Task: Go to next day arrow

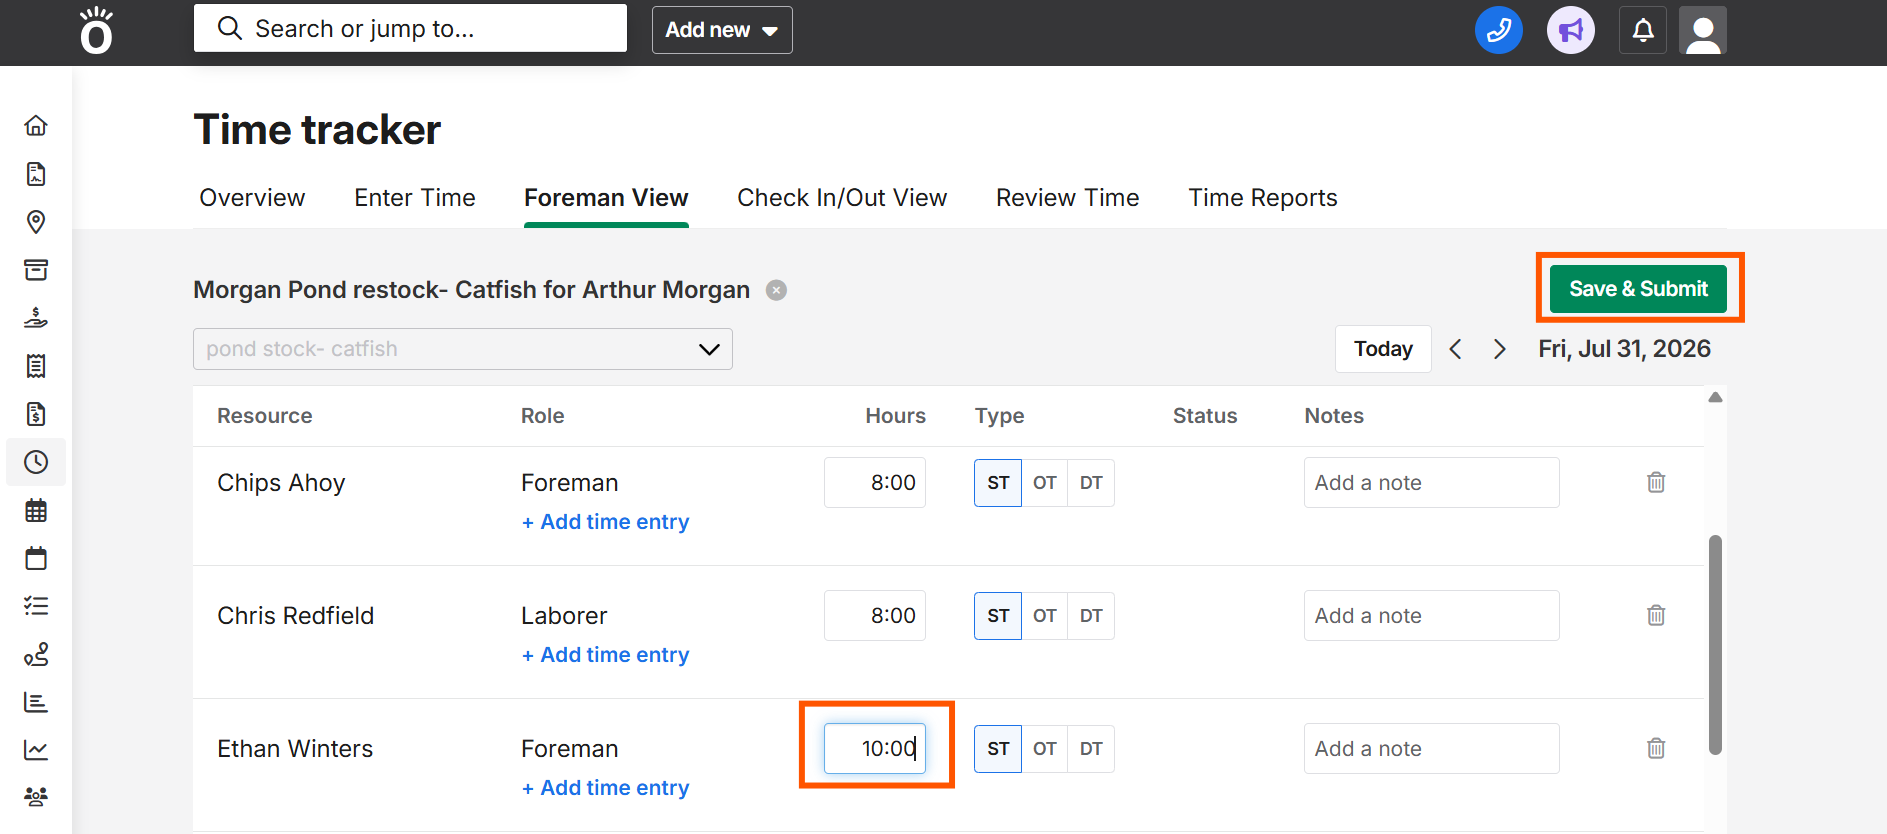Action: pyautogui.click(x=1499, y=349)
